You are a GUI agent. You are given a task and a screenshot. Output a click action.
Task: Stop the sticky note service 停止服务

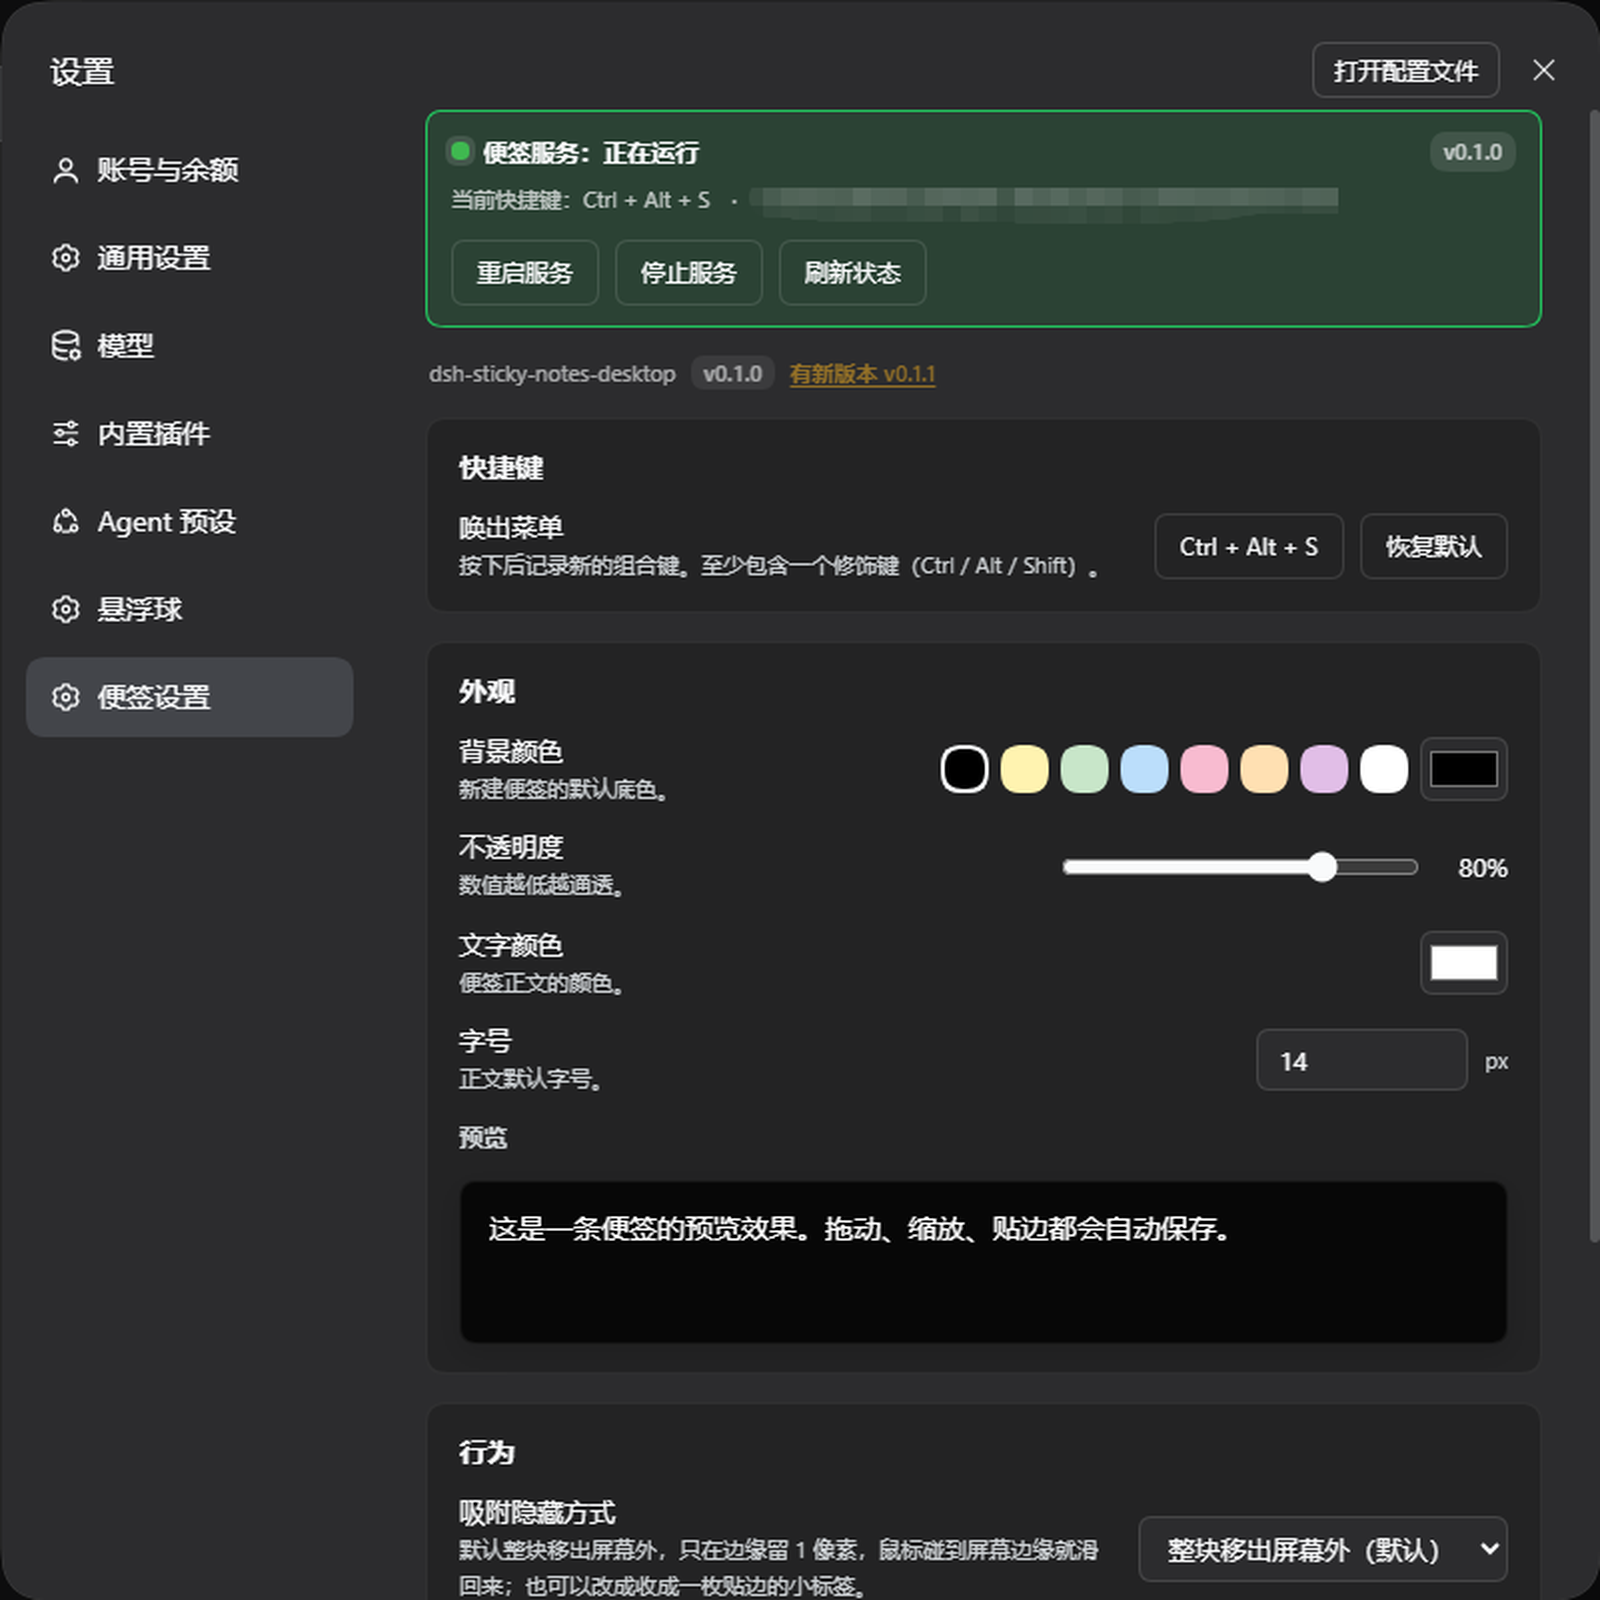[689, 272]
